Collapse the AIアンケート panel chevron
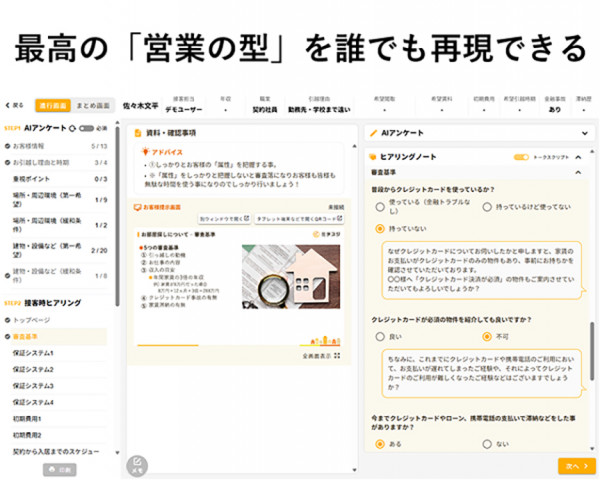Screen dimensions: 600x480 pyautogui.click(x=584, y=132)
